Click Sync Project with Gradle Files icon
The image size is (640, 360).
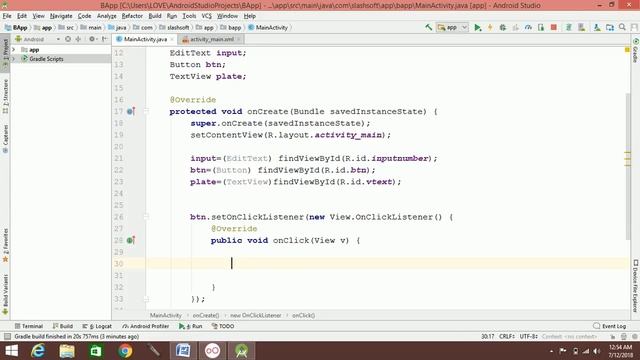(x=568, y=27)
